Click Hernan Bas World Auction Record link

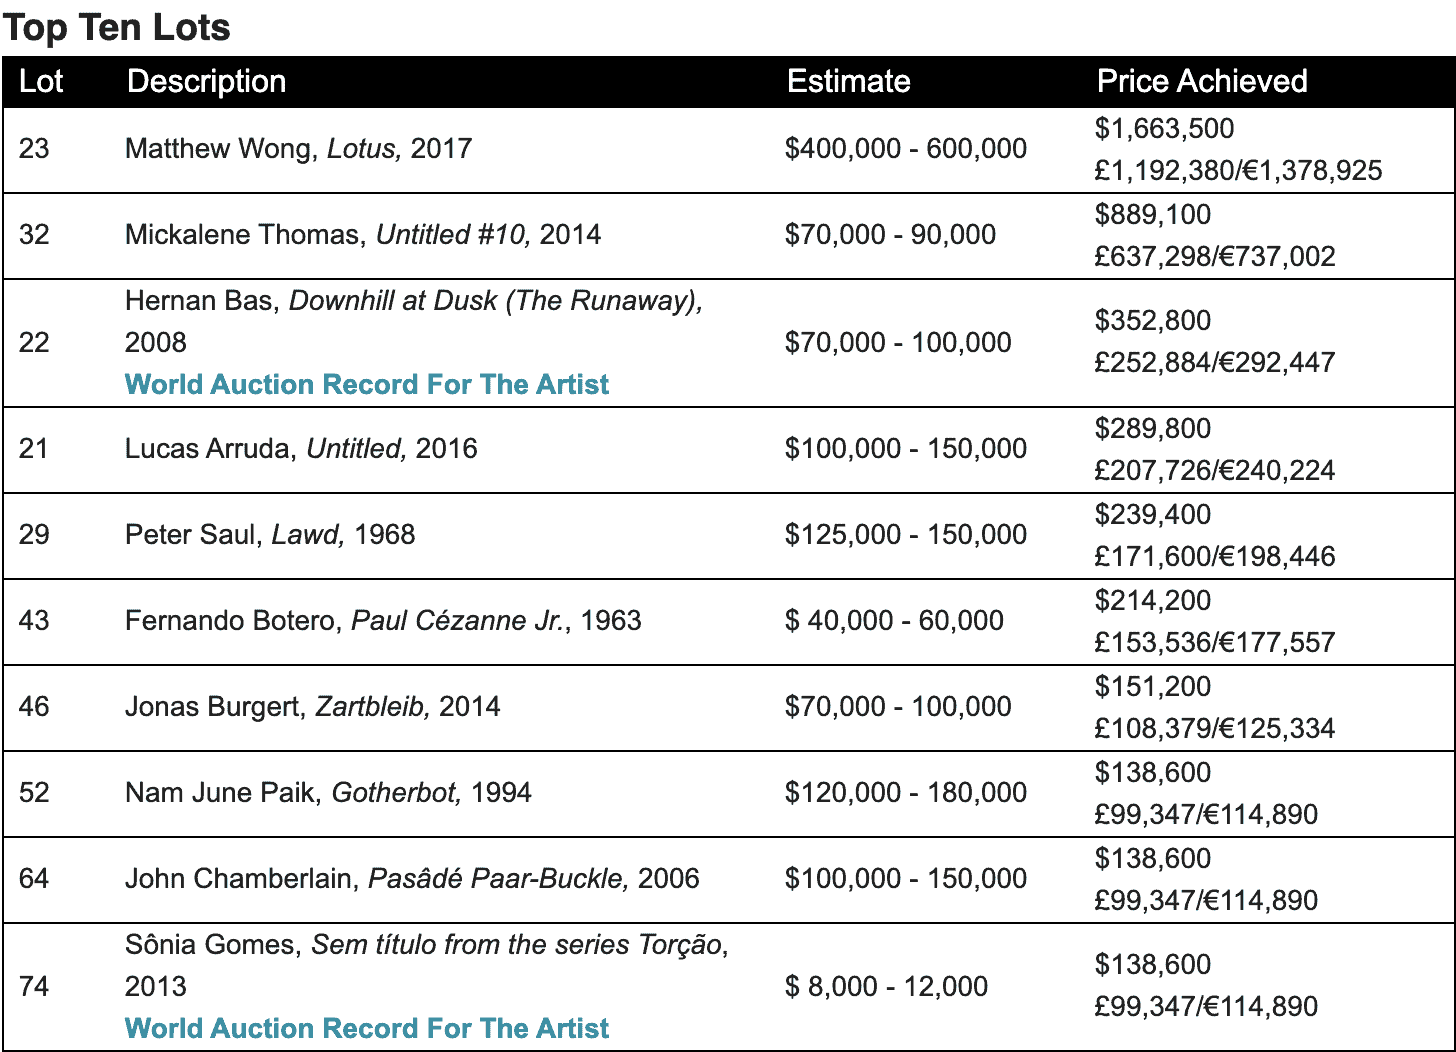coord(366,384)
